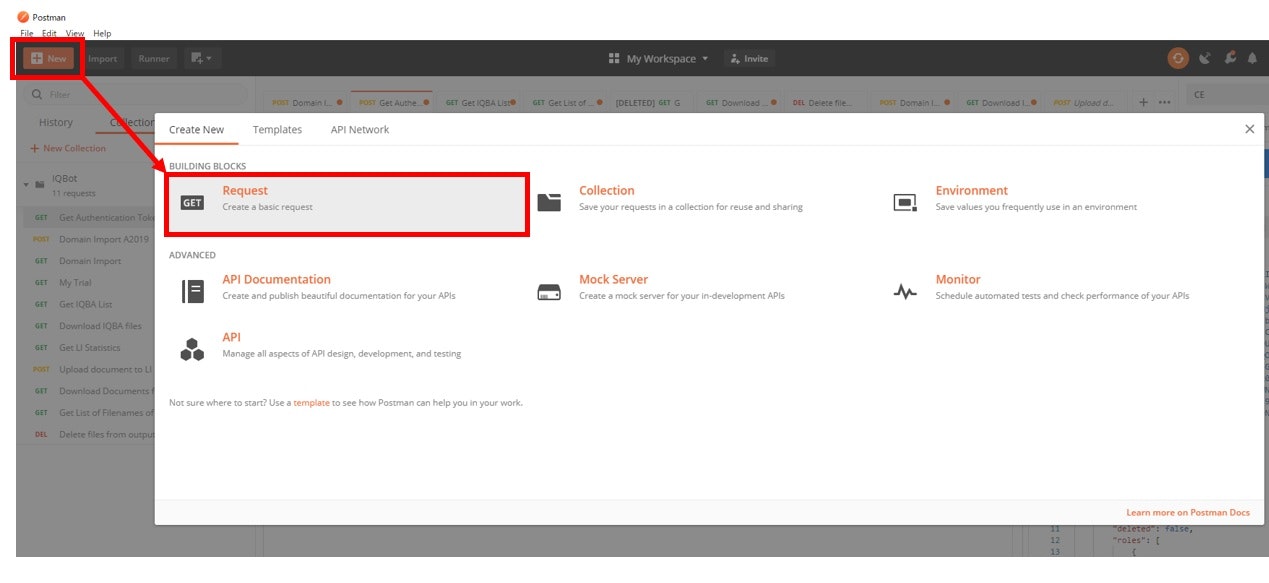Open the View menu
This screenshot has width=1269, height=583.
(75, 33)
